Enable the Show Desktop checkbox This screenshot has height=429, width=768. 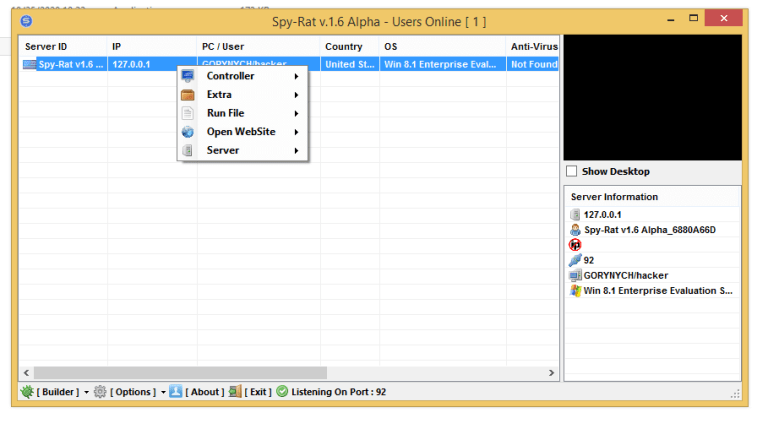click(572, 171)
